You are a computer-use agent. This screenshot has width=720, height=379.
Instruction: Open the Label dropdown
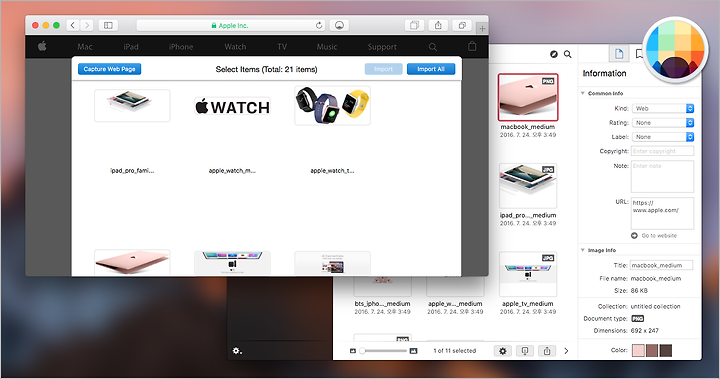tap(663, 137)
